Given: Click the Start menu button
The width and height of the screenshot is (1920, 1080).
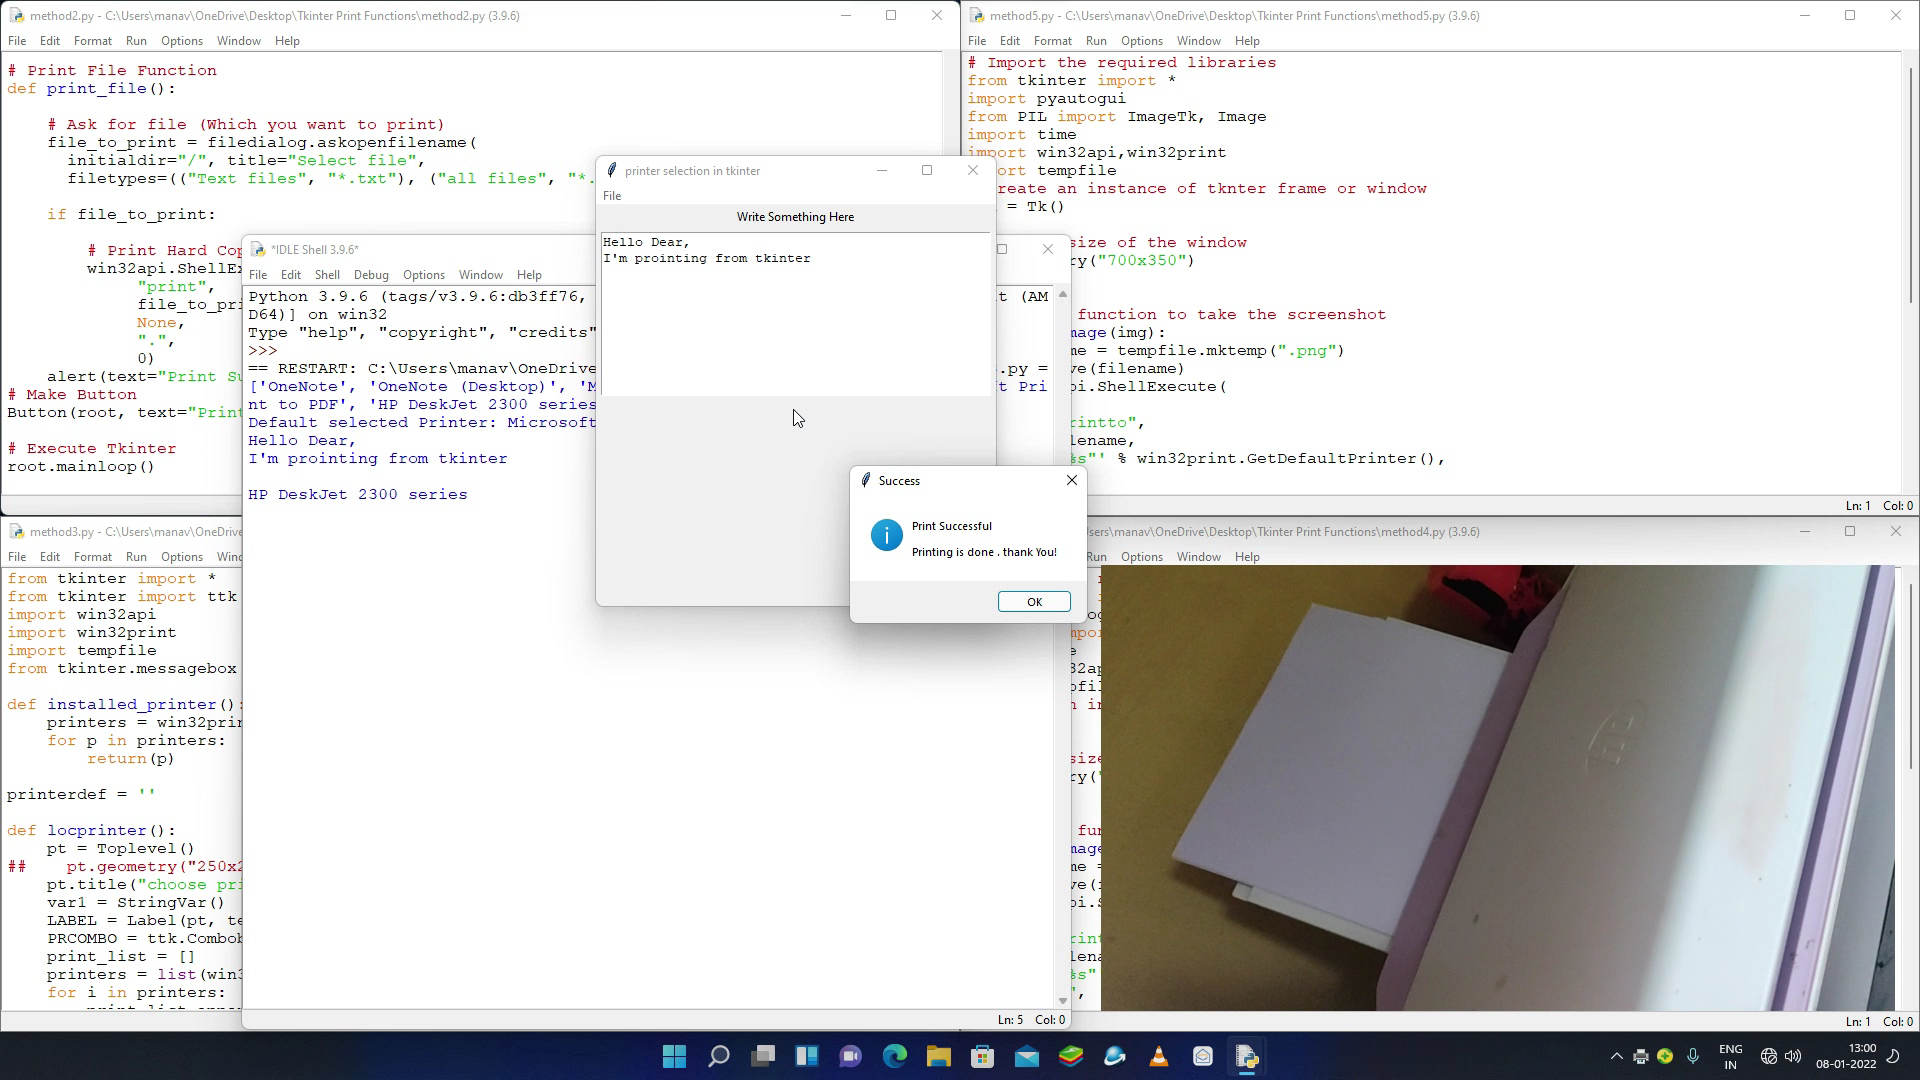Looking at the screenshot, I should tap(674, 1057).
